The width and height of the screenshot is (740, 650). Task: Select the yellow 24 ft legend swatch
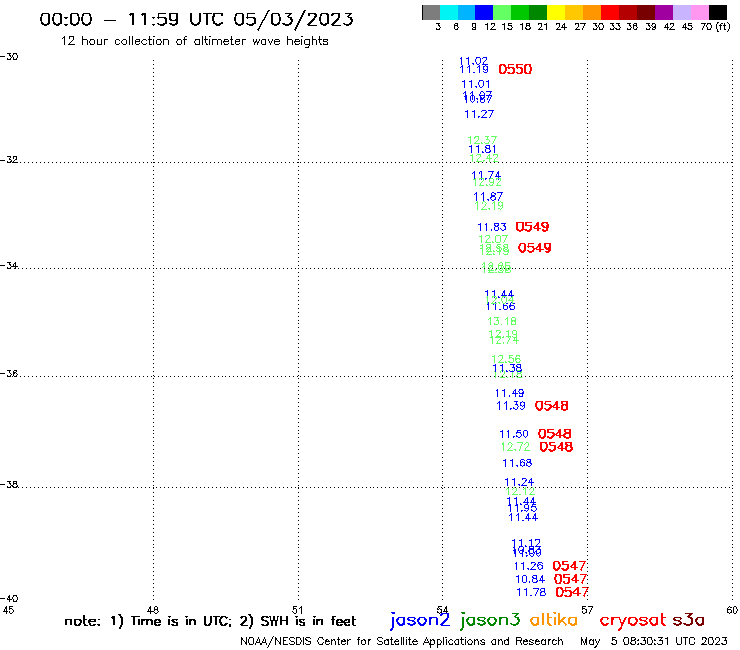pos(555,12)
